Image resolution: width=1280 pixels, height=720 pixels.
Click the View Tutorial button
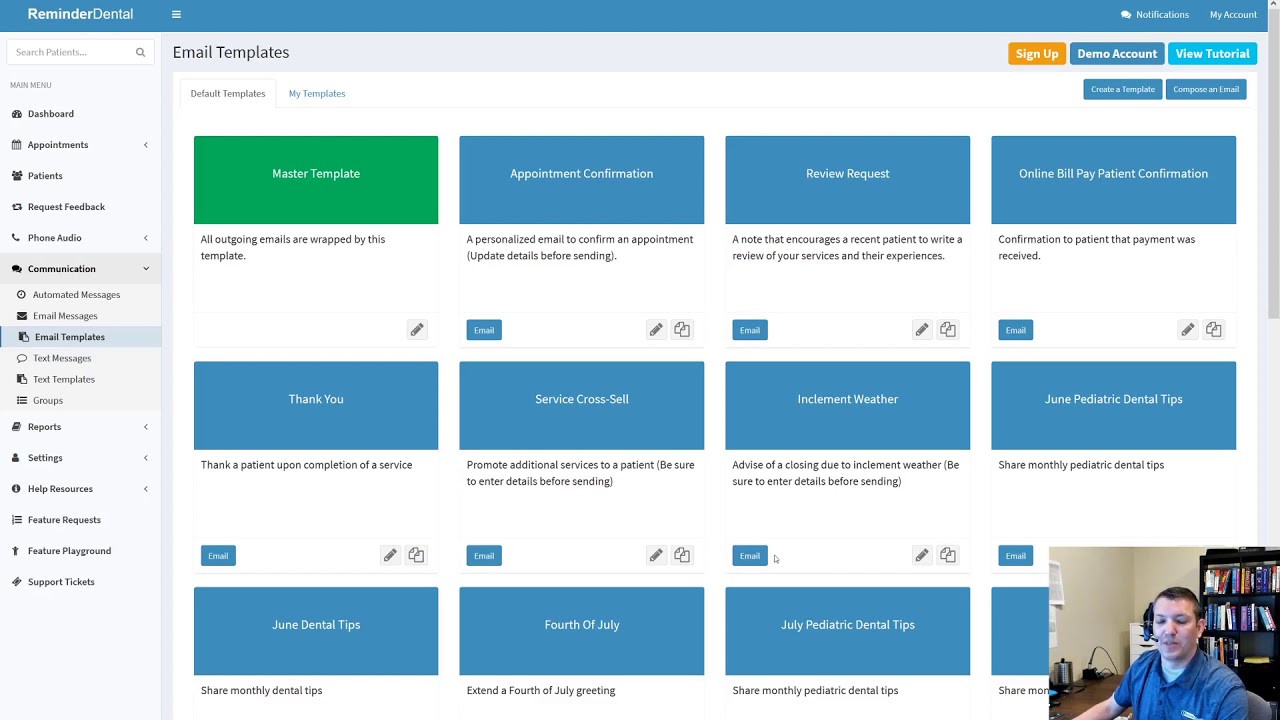[1212, 54]
